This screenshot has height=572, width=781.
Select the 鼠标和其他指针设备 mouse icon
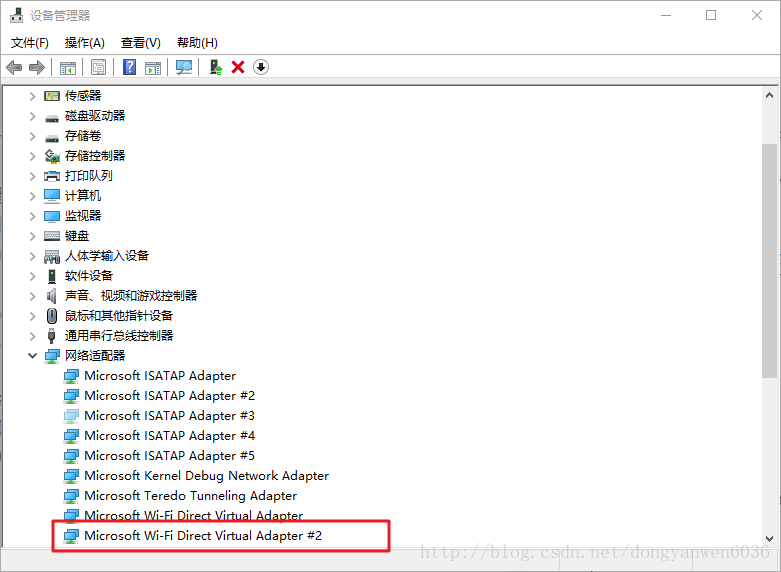[x=52, y=316]
